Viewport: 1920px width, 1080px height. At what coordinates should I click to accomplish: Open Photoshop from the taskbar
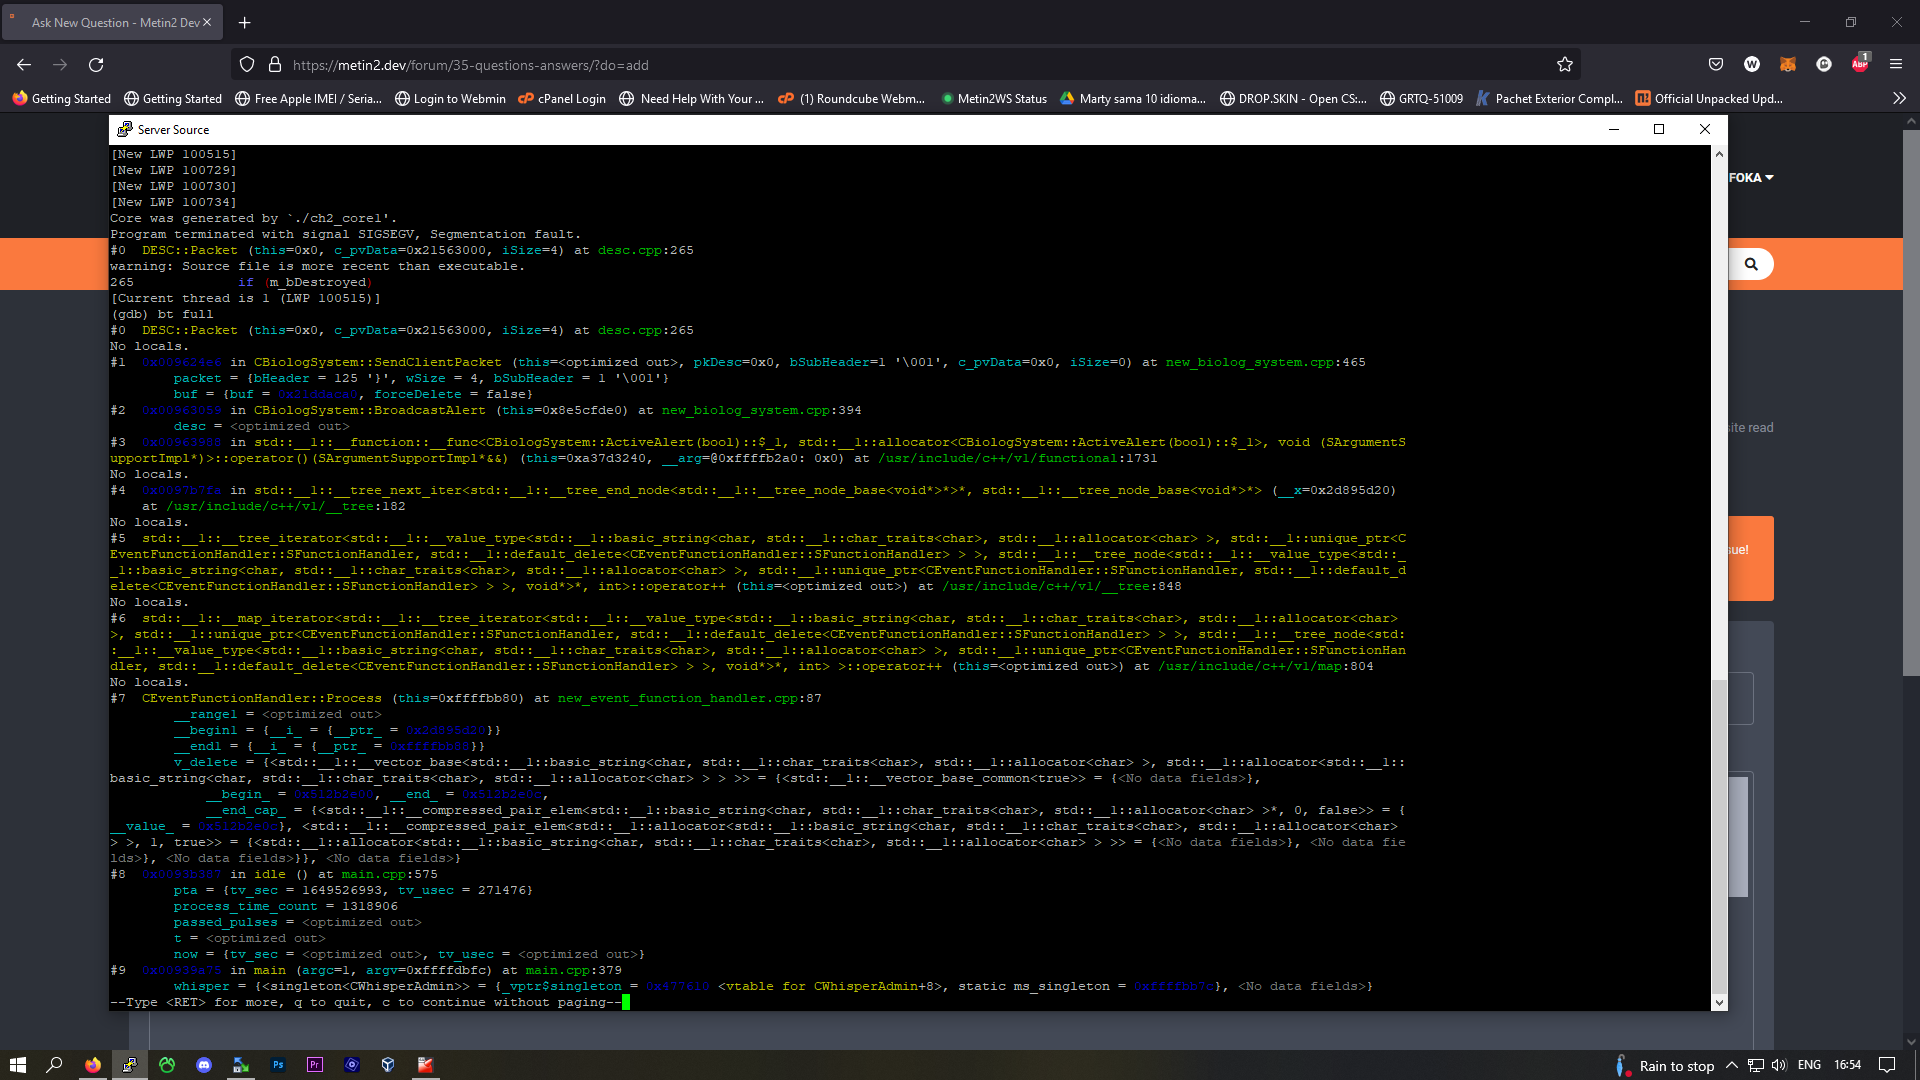(x=278, y=1065)
